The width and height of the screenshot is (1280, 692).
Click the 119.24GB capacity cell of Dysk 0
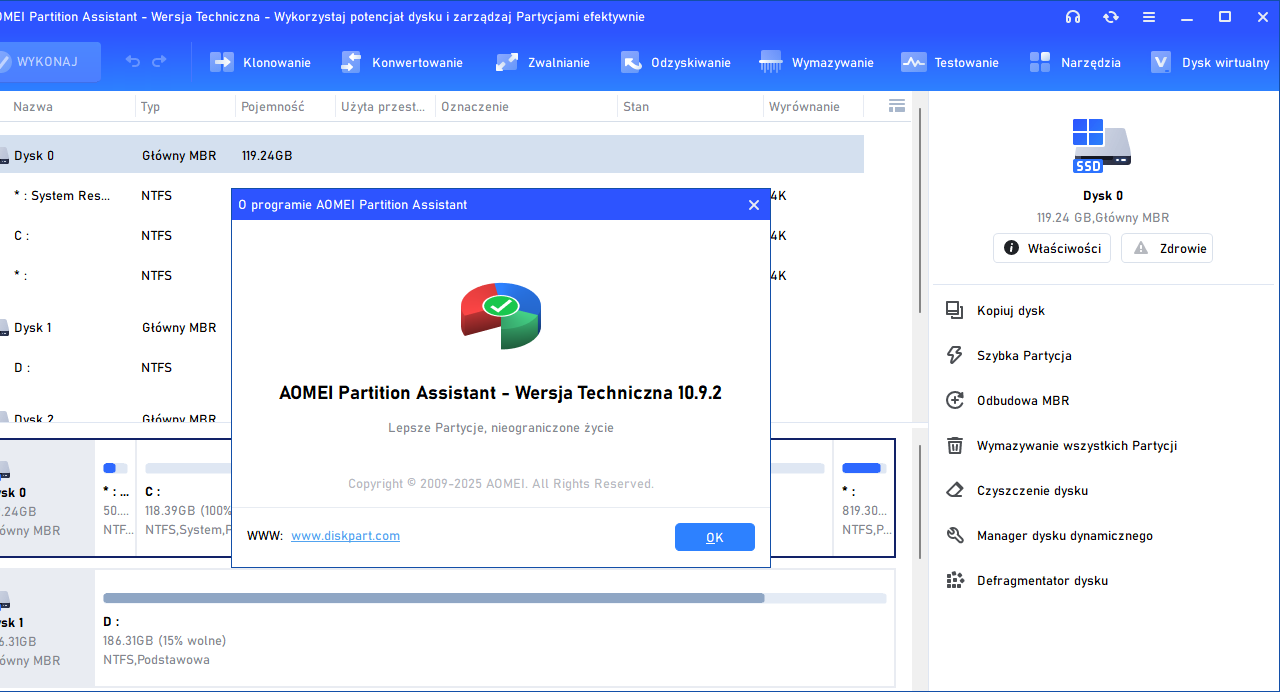tap(267, 155)
